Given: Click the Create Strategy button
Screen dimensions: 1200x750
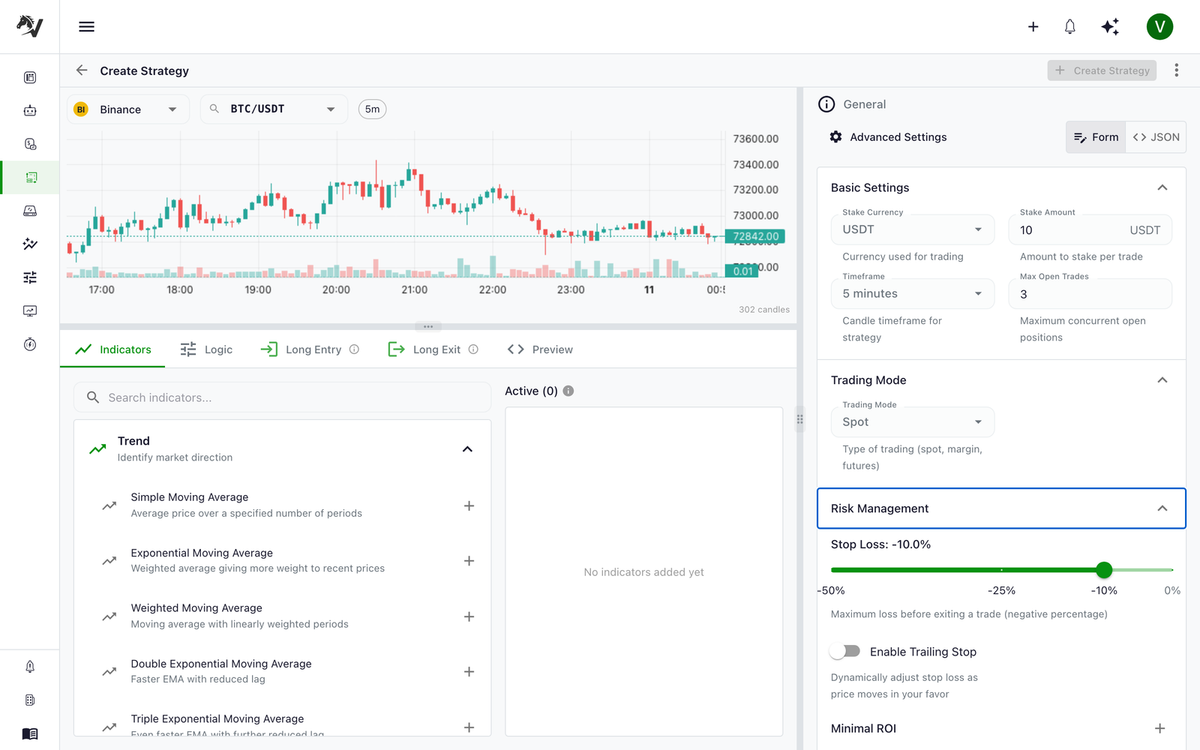Looking at the screenshot, I should [1102, 71].
